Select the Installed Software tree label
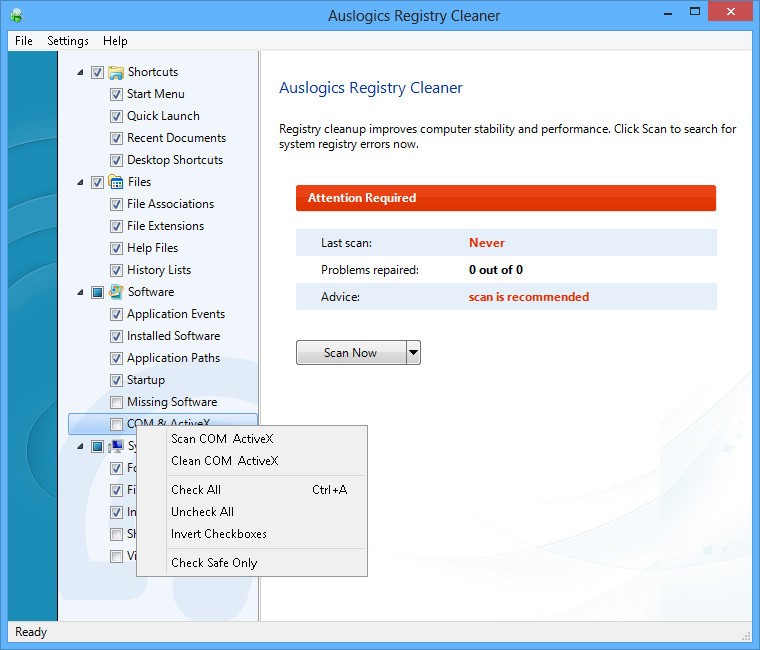The width and height of the screenshot is (760, 650). tap(174, 336)
